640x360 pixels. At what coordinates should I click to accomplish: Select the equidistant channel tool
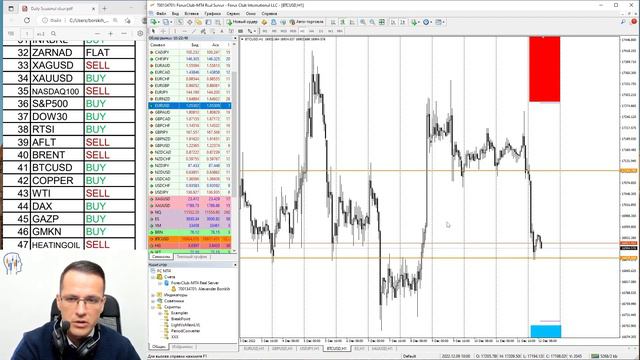[203, 31]
